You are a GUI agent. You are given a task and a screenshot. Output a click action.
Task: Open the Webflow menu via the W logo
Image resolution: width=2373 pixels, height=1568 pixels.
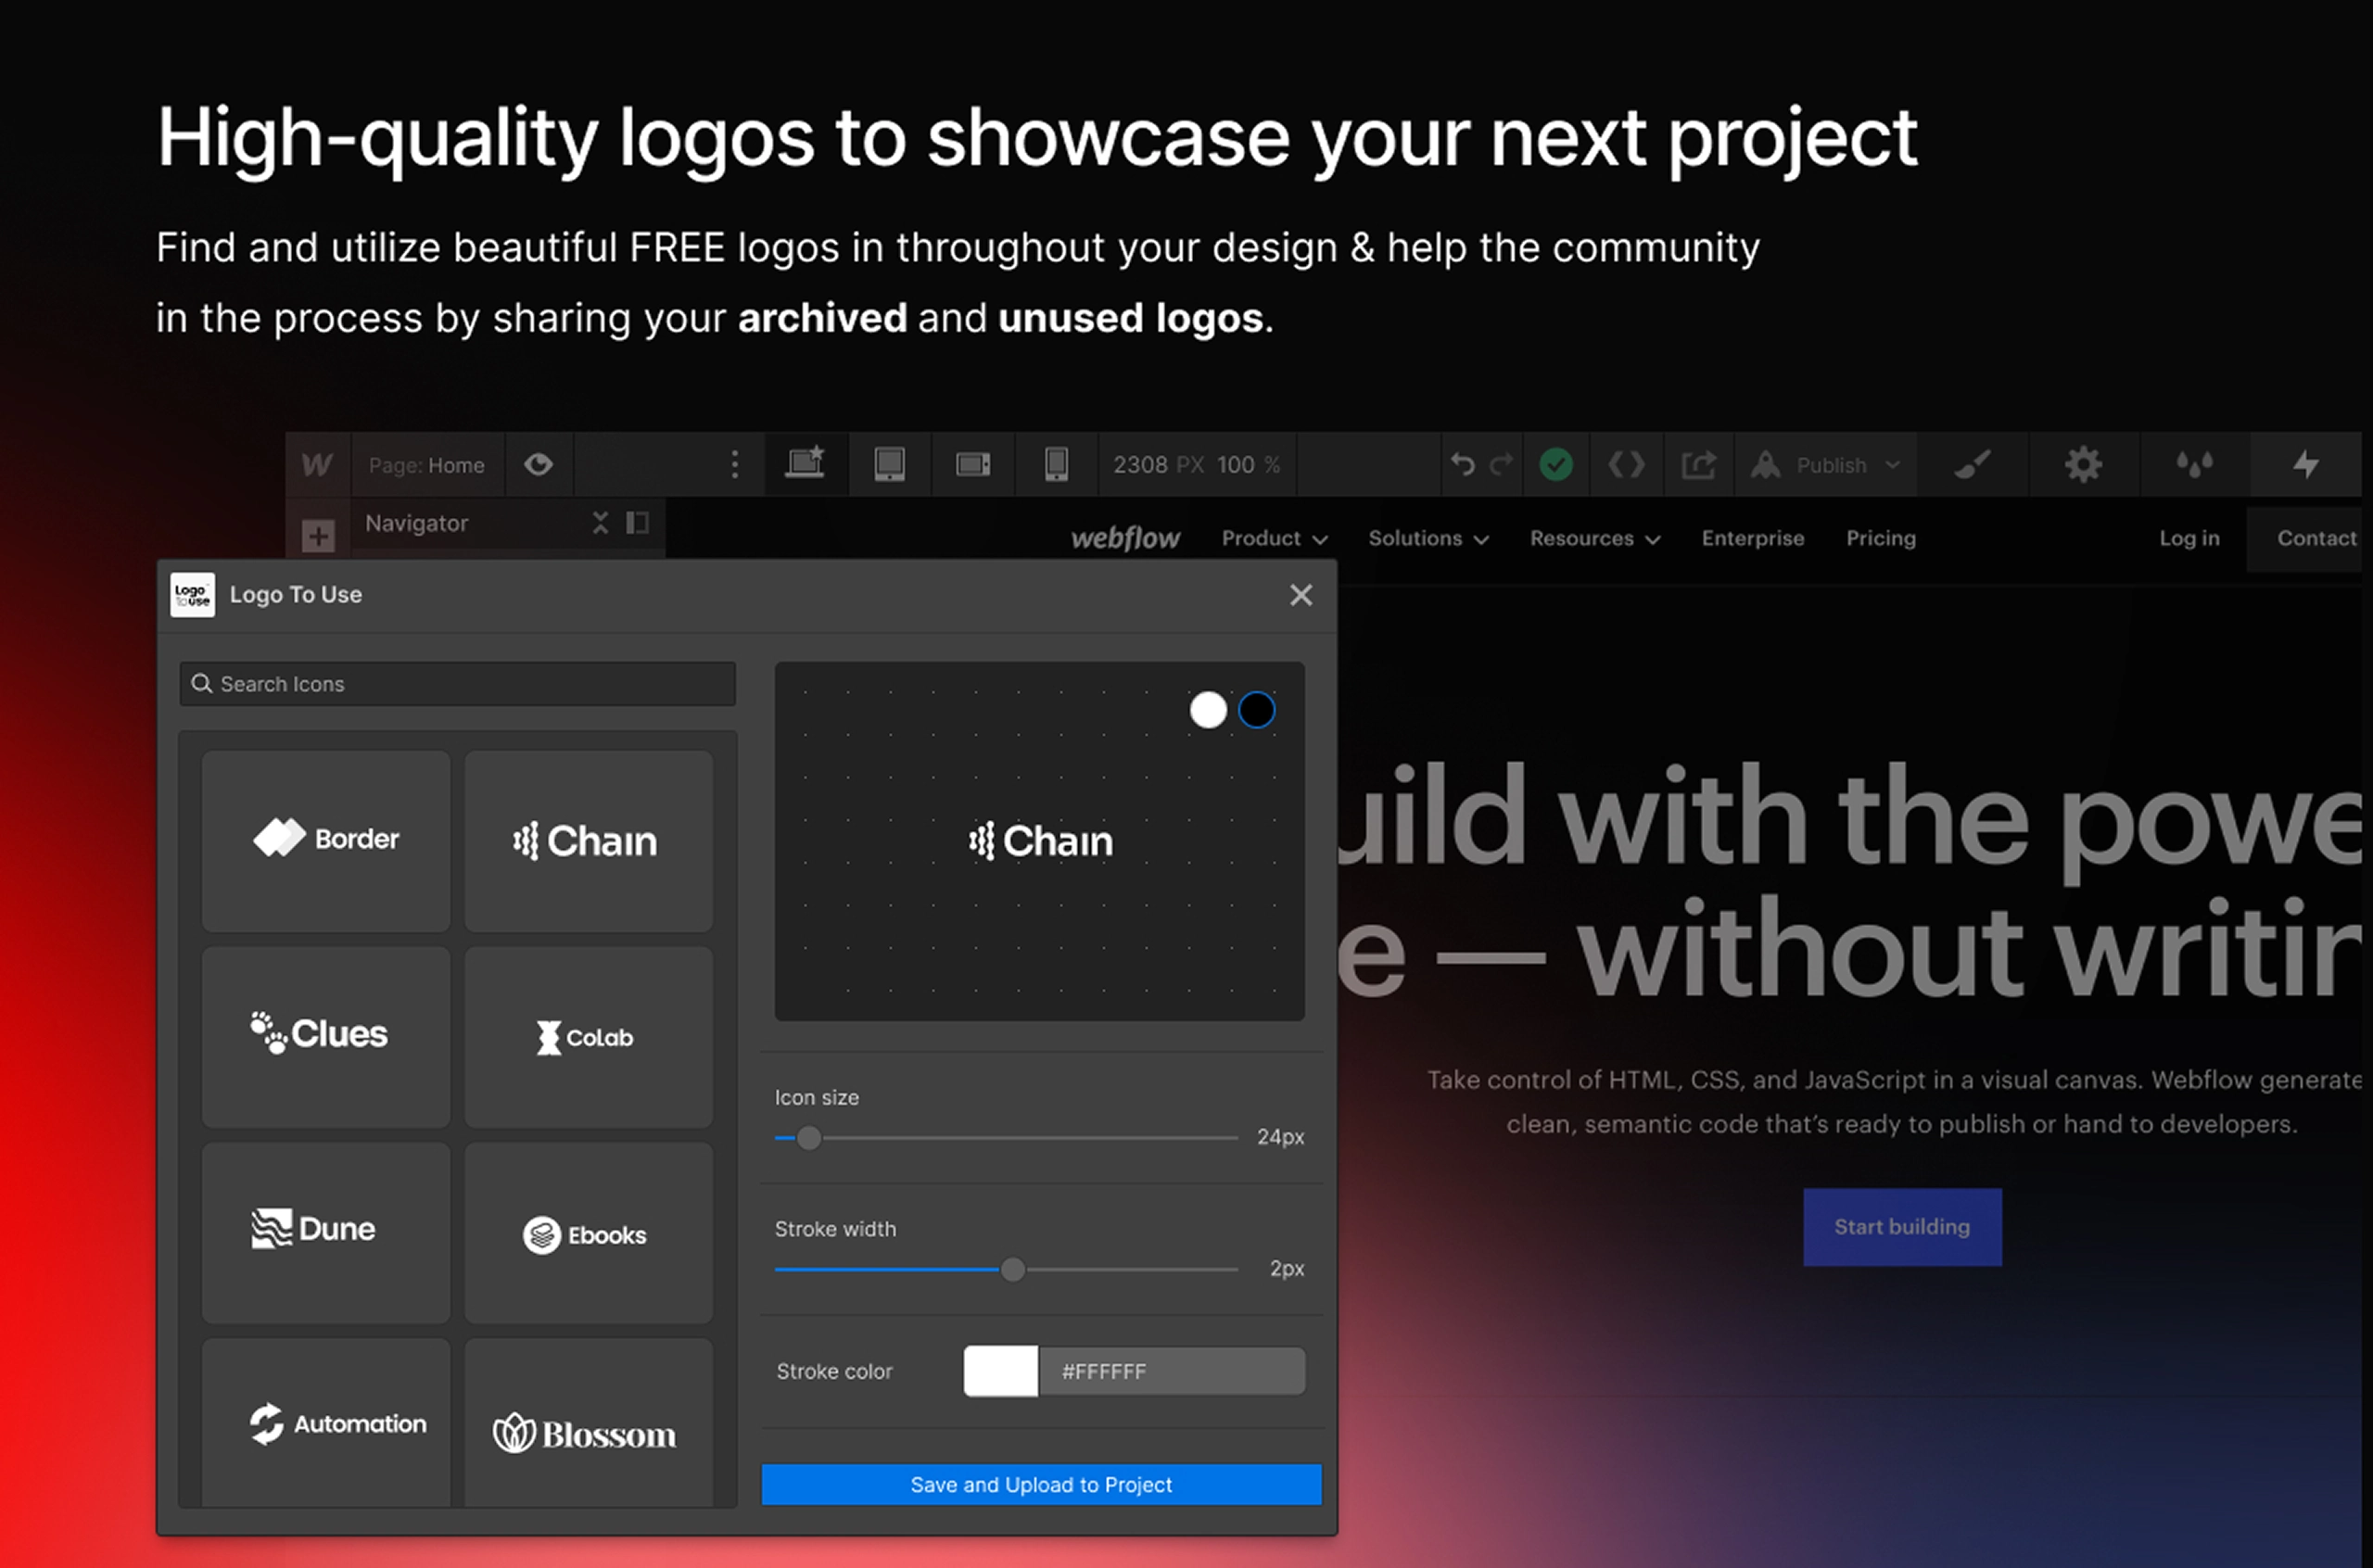(317, 464)
